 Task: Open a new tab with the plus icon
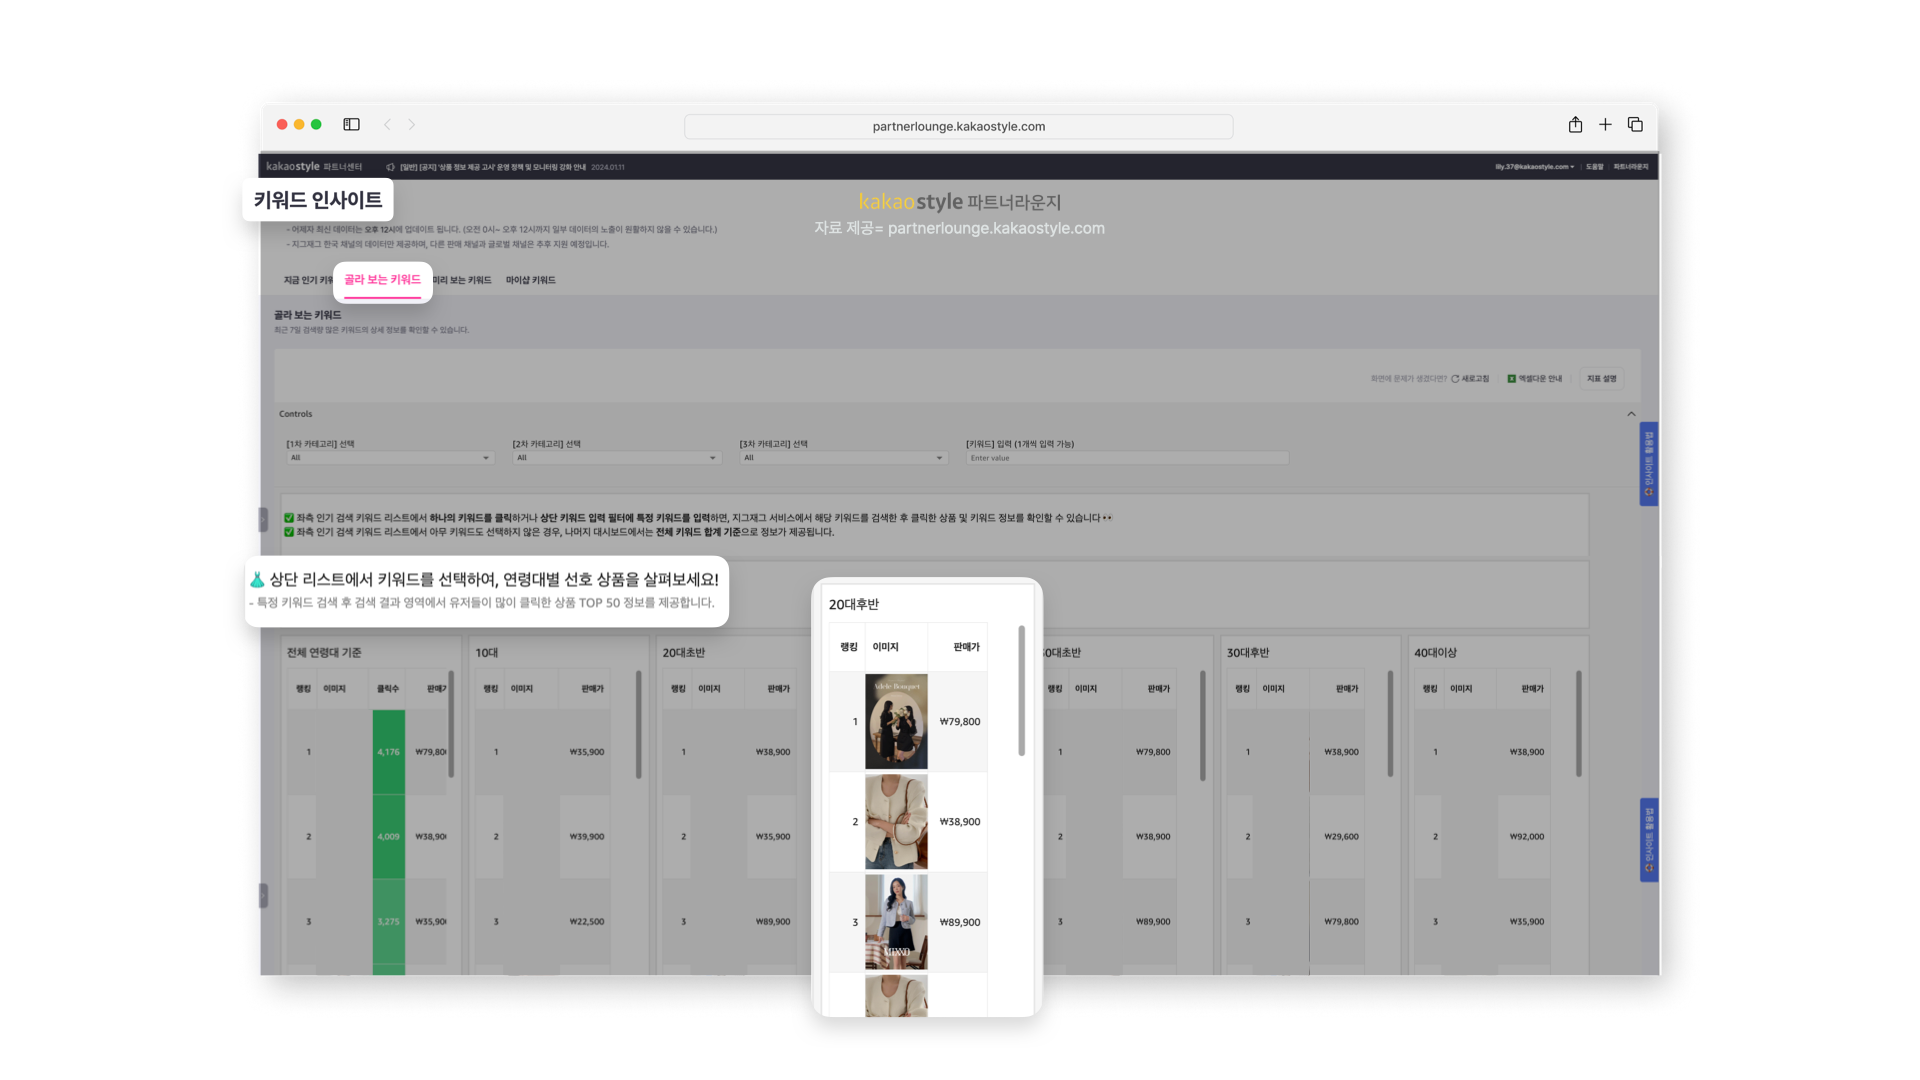pos(1605,125)
